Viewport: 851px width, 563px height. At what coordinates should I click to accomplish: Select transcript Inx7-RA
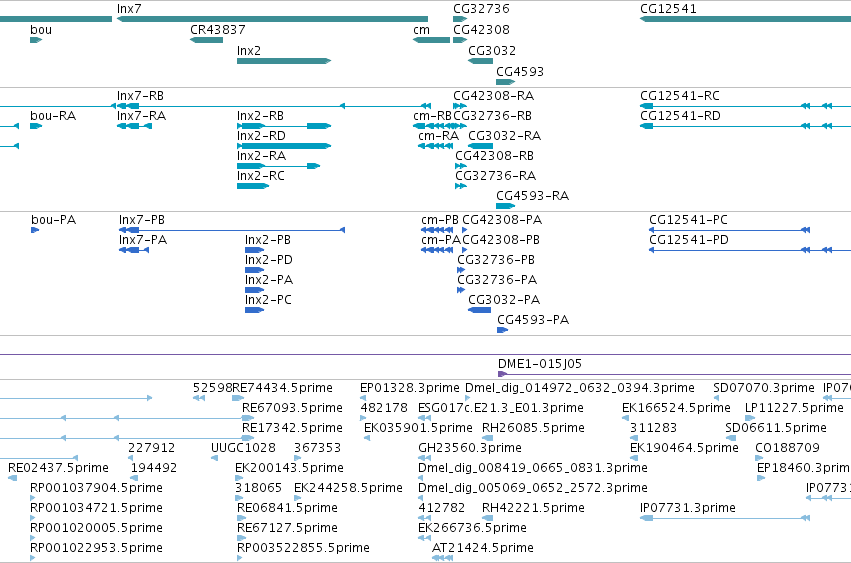pos(141,116)
